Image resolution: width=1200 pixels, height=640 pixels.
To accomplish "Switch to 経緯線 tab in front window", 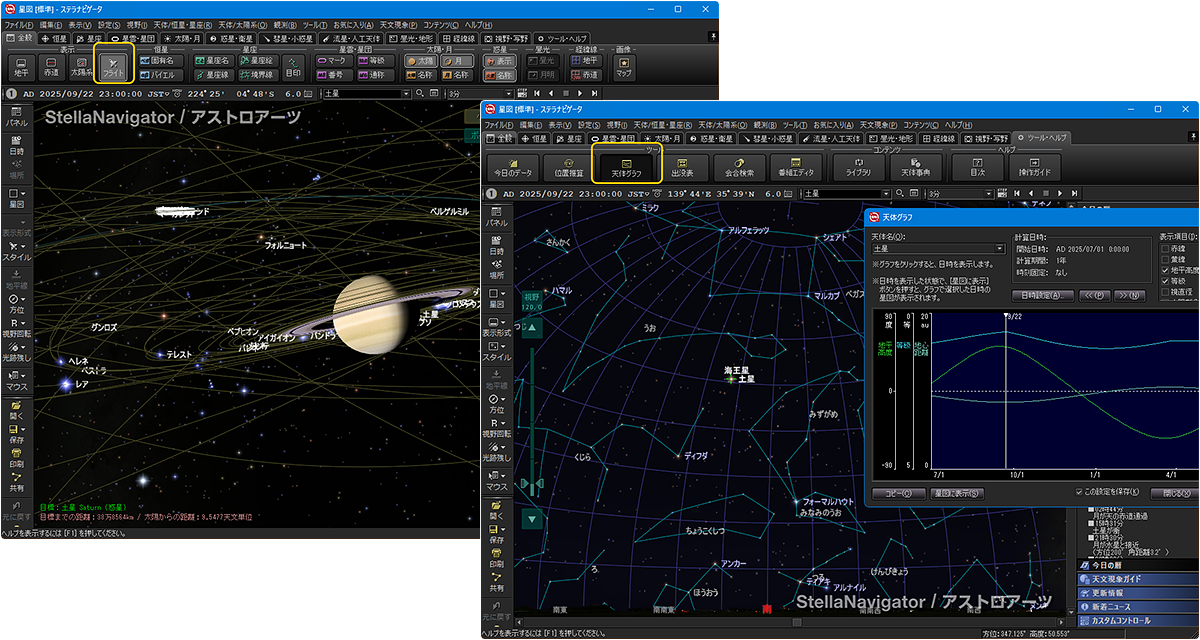I will (941, 138).
